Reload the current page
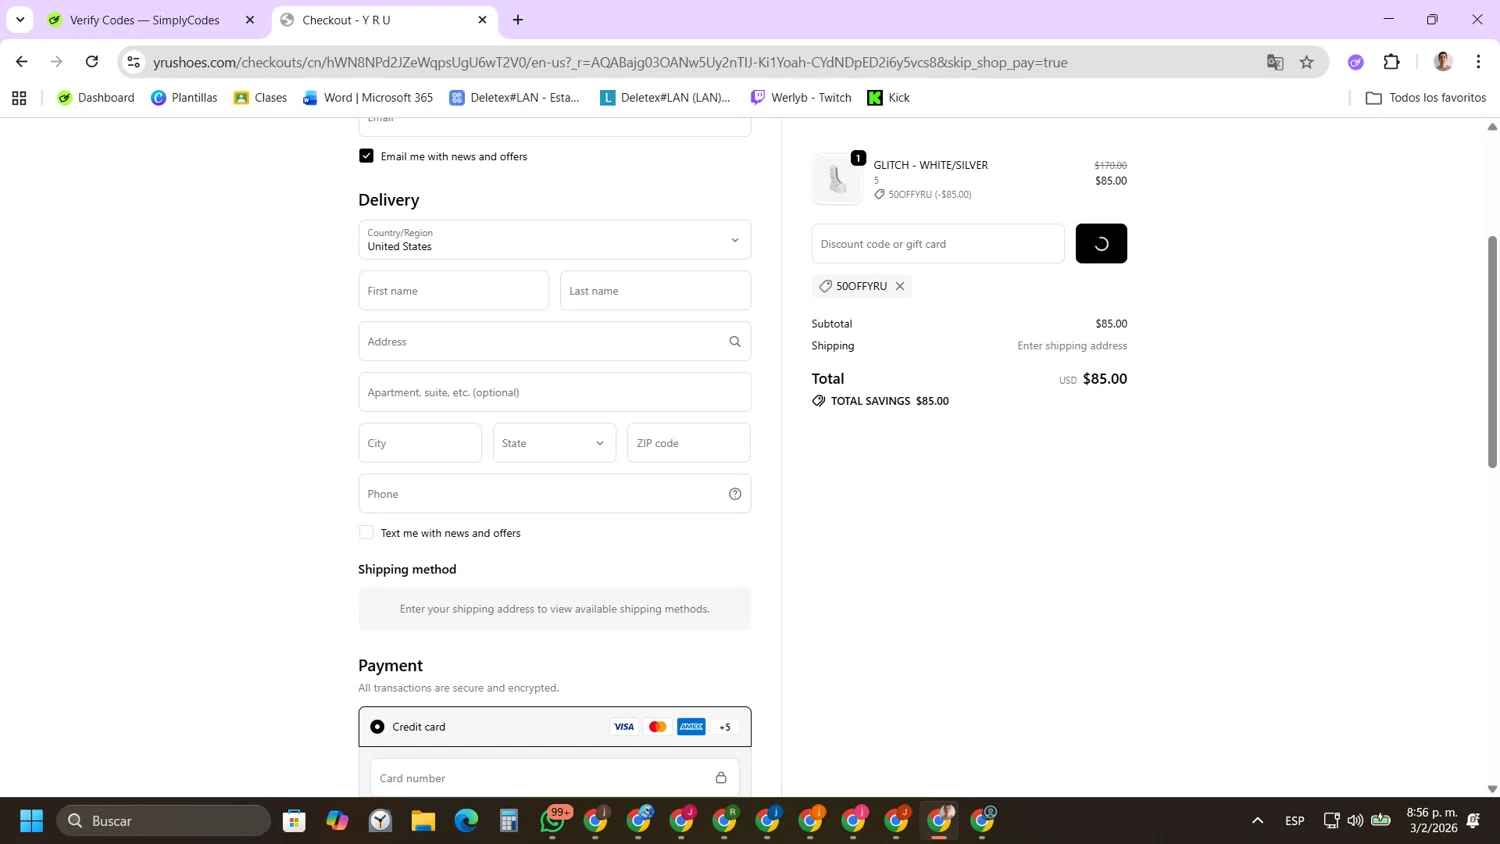The height and width of the screenshot is (844, 1500). pos(92,62)
